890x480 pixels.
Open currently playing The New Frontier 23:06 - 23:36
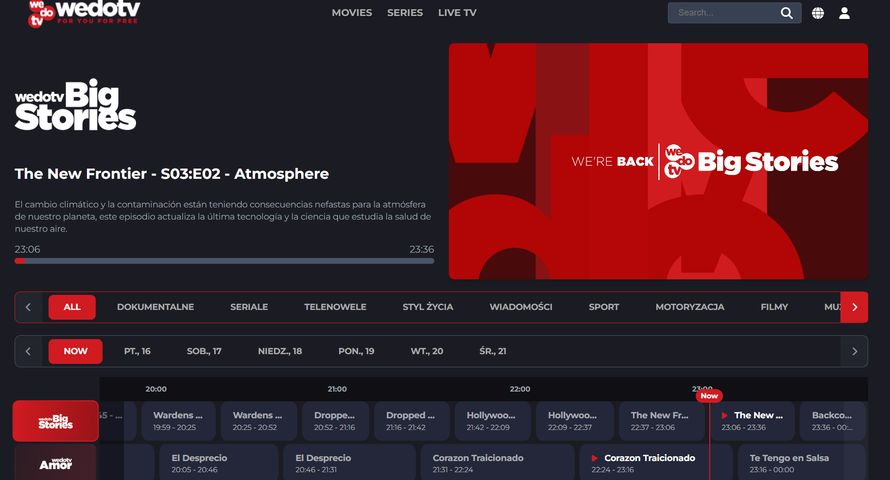coord(752,421)
